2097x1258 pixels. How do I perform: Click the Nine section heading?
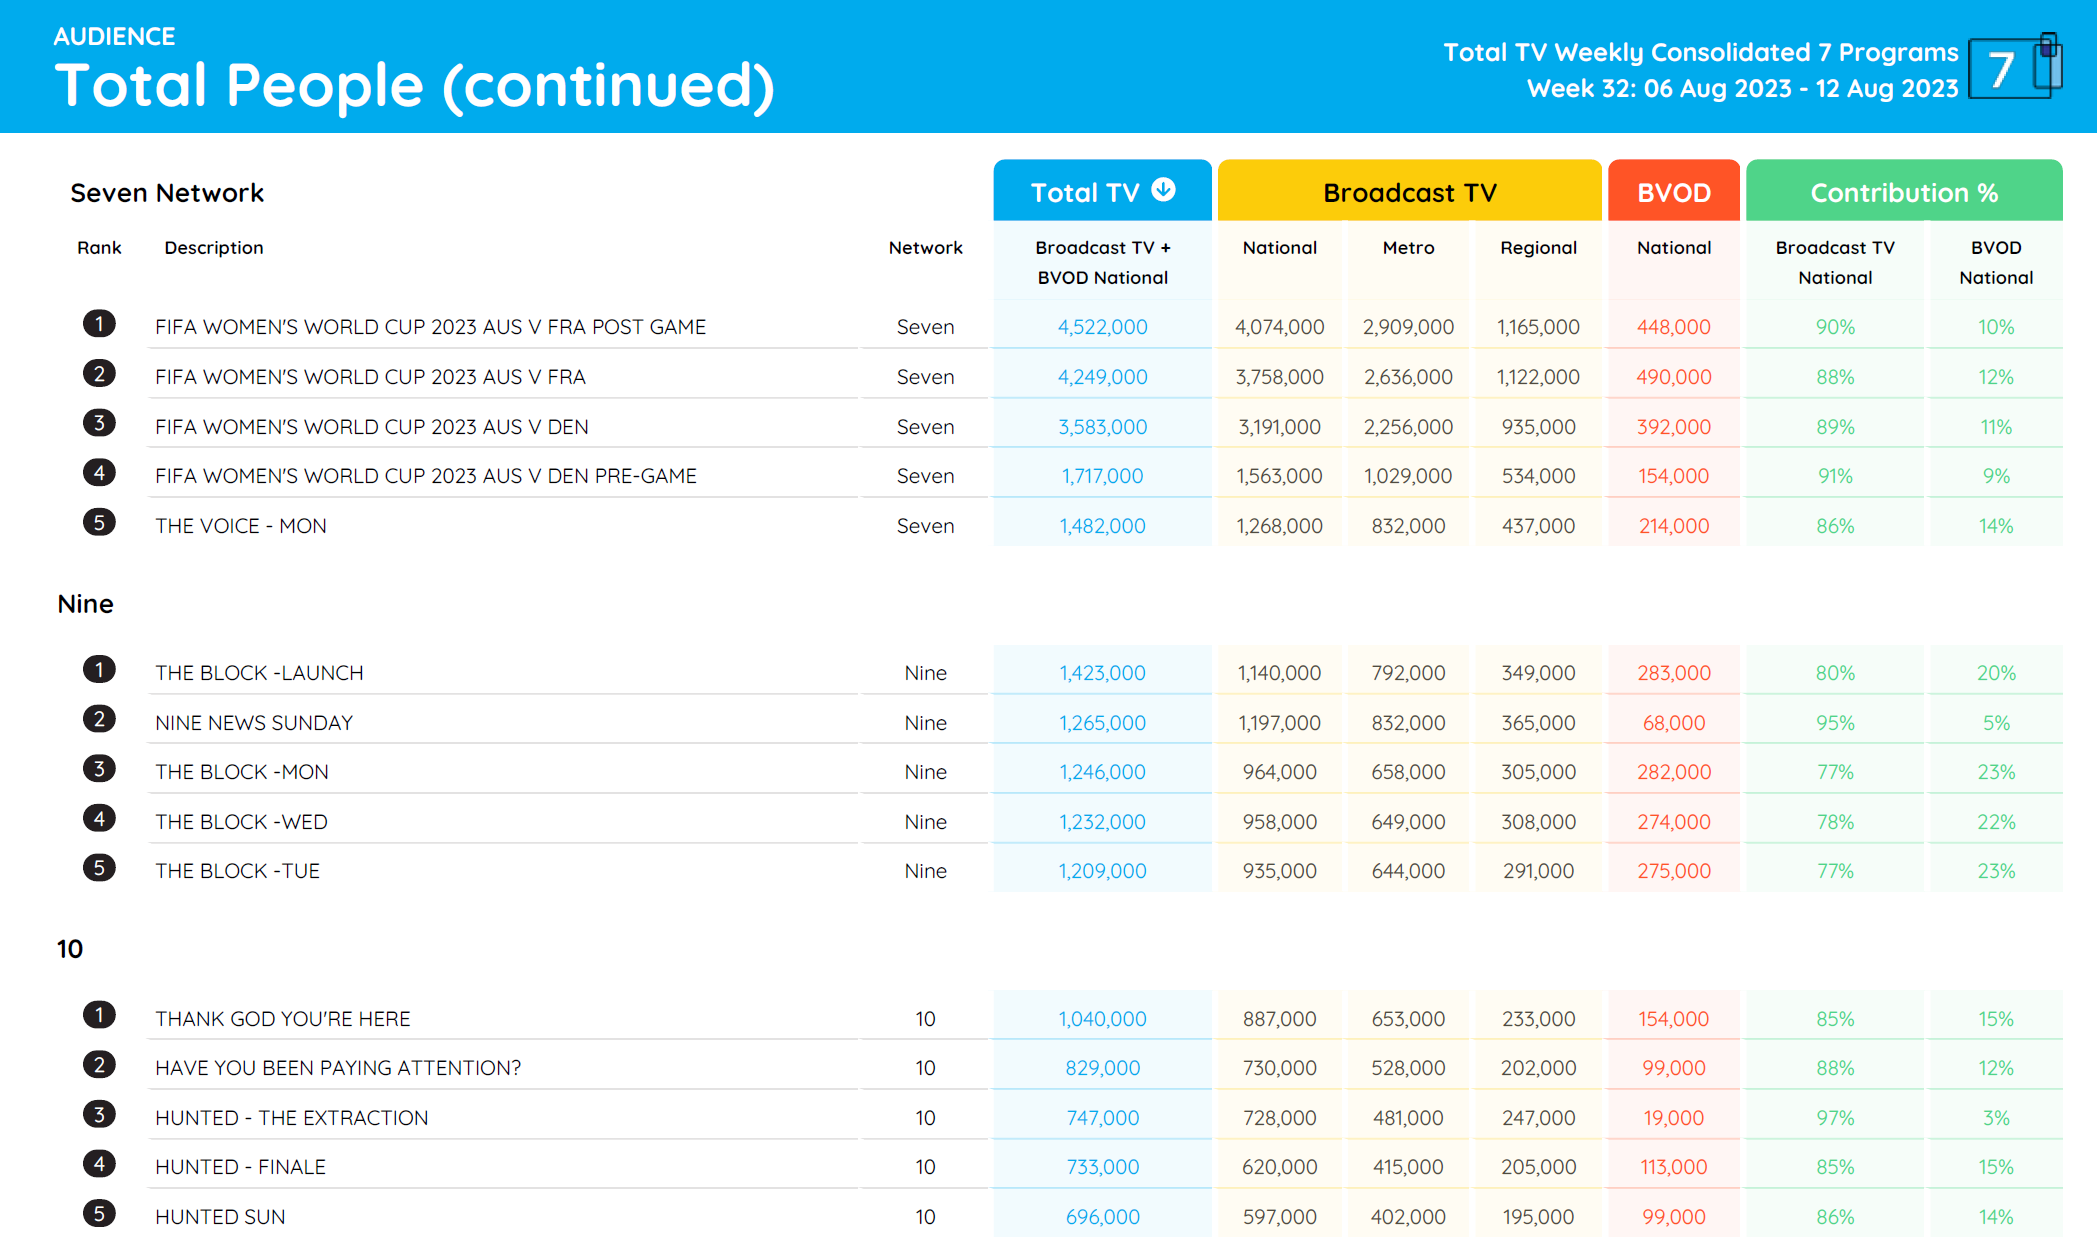(85, 604)
